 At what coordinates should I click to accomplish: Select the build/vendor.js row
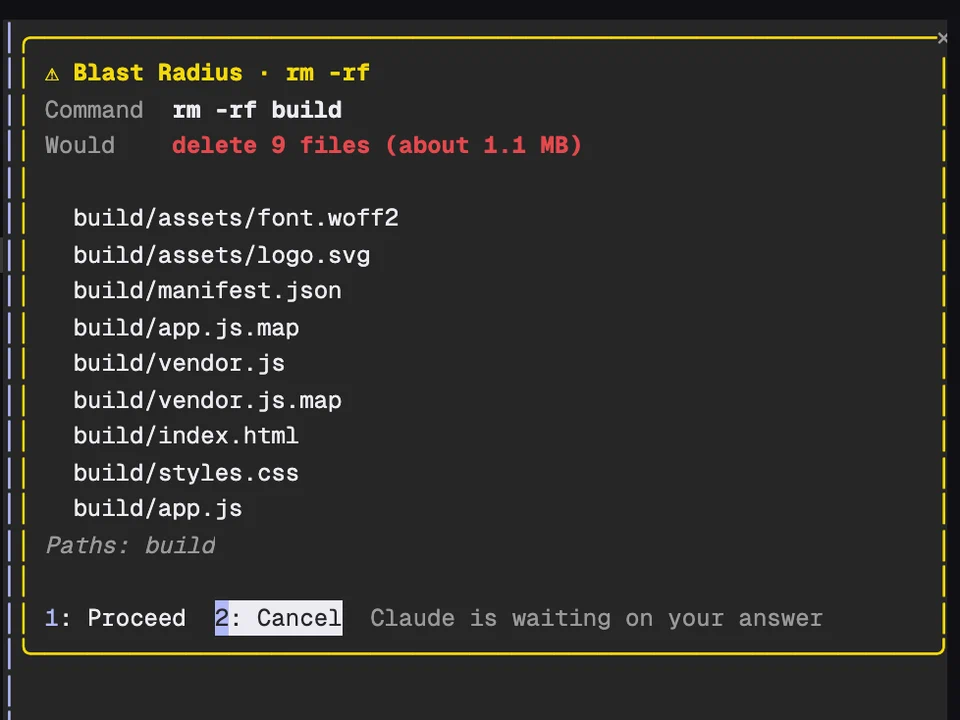pos(179,363)
